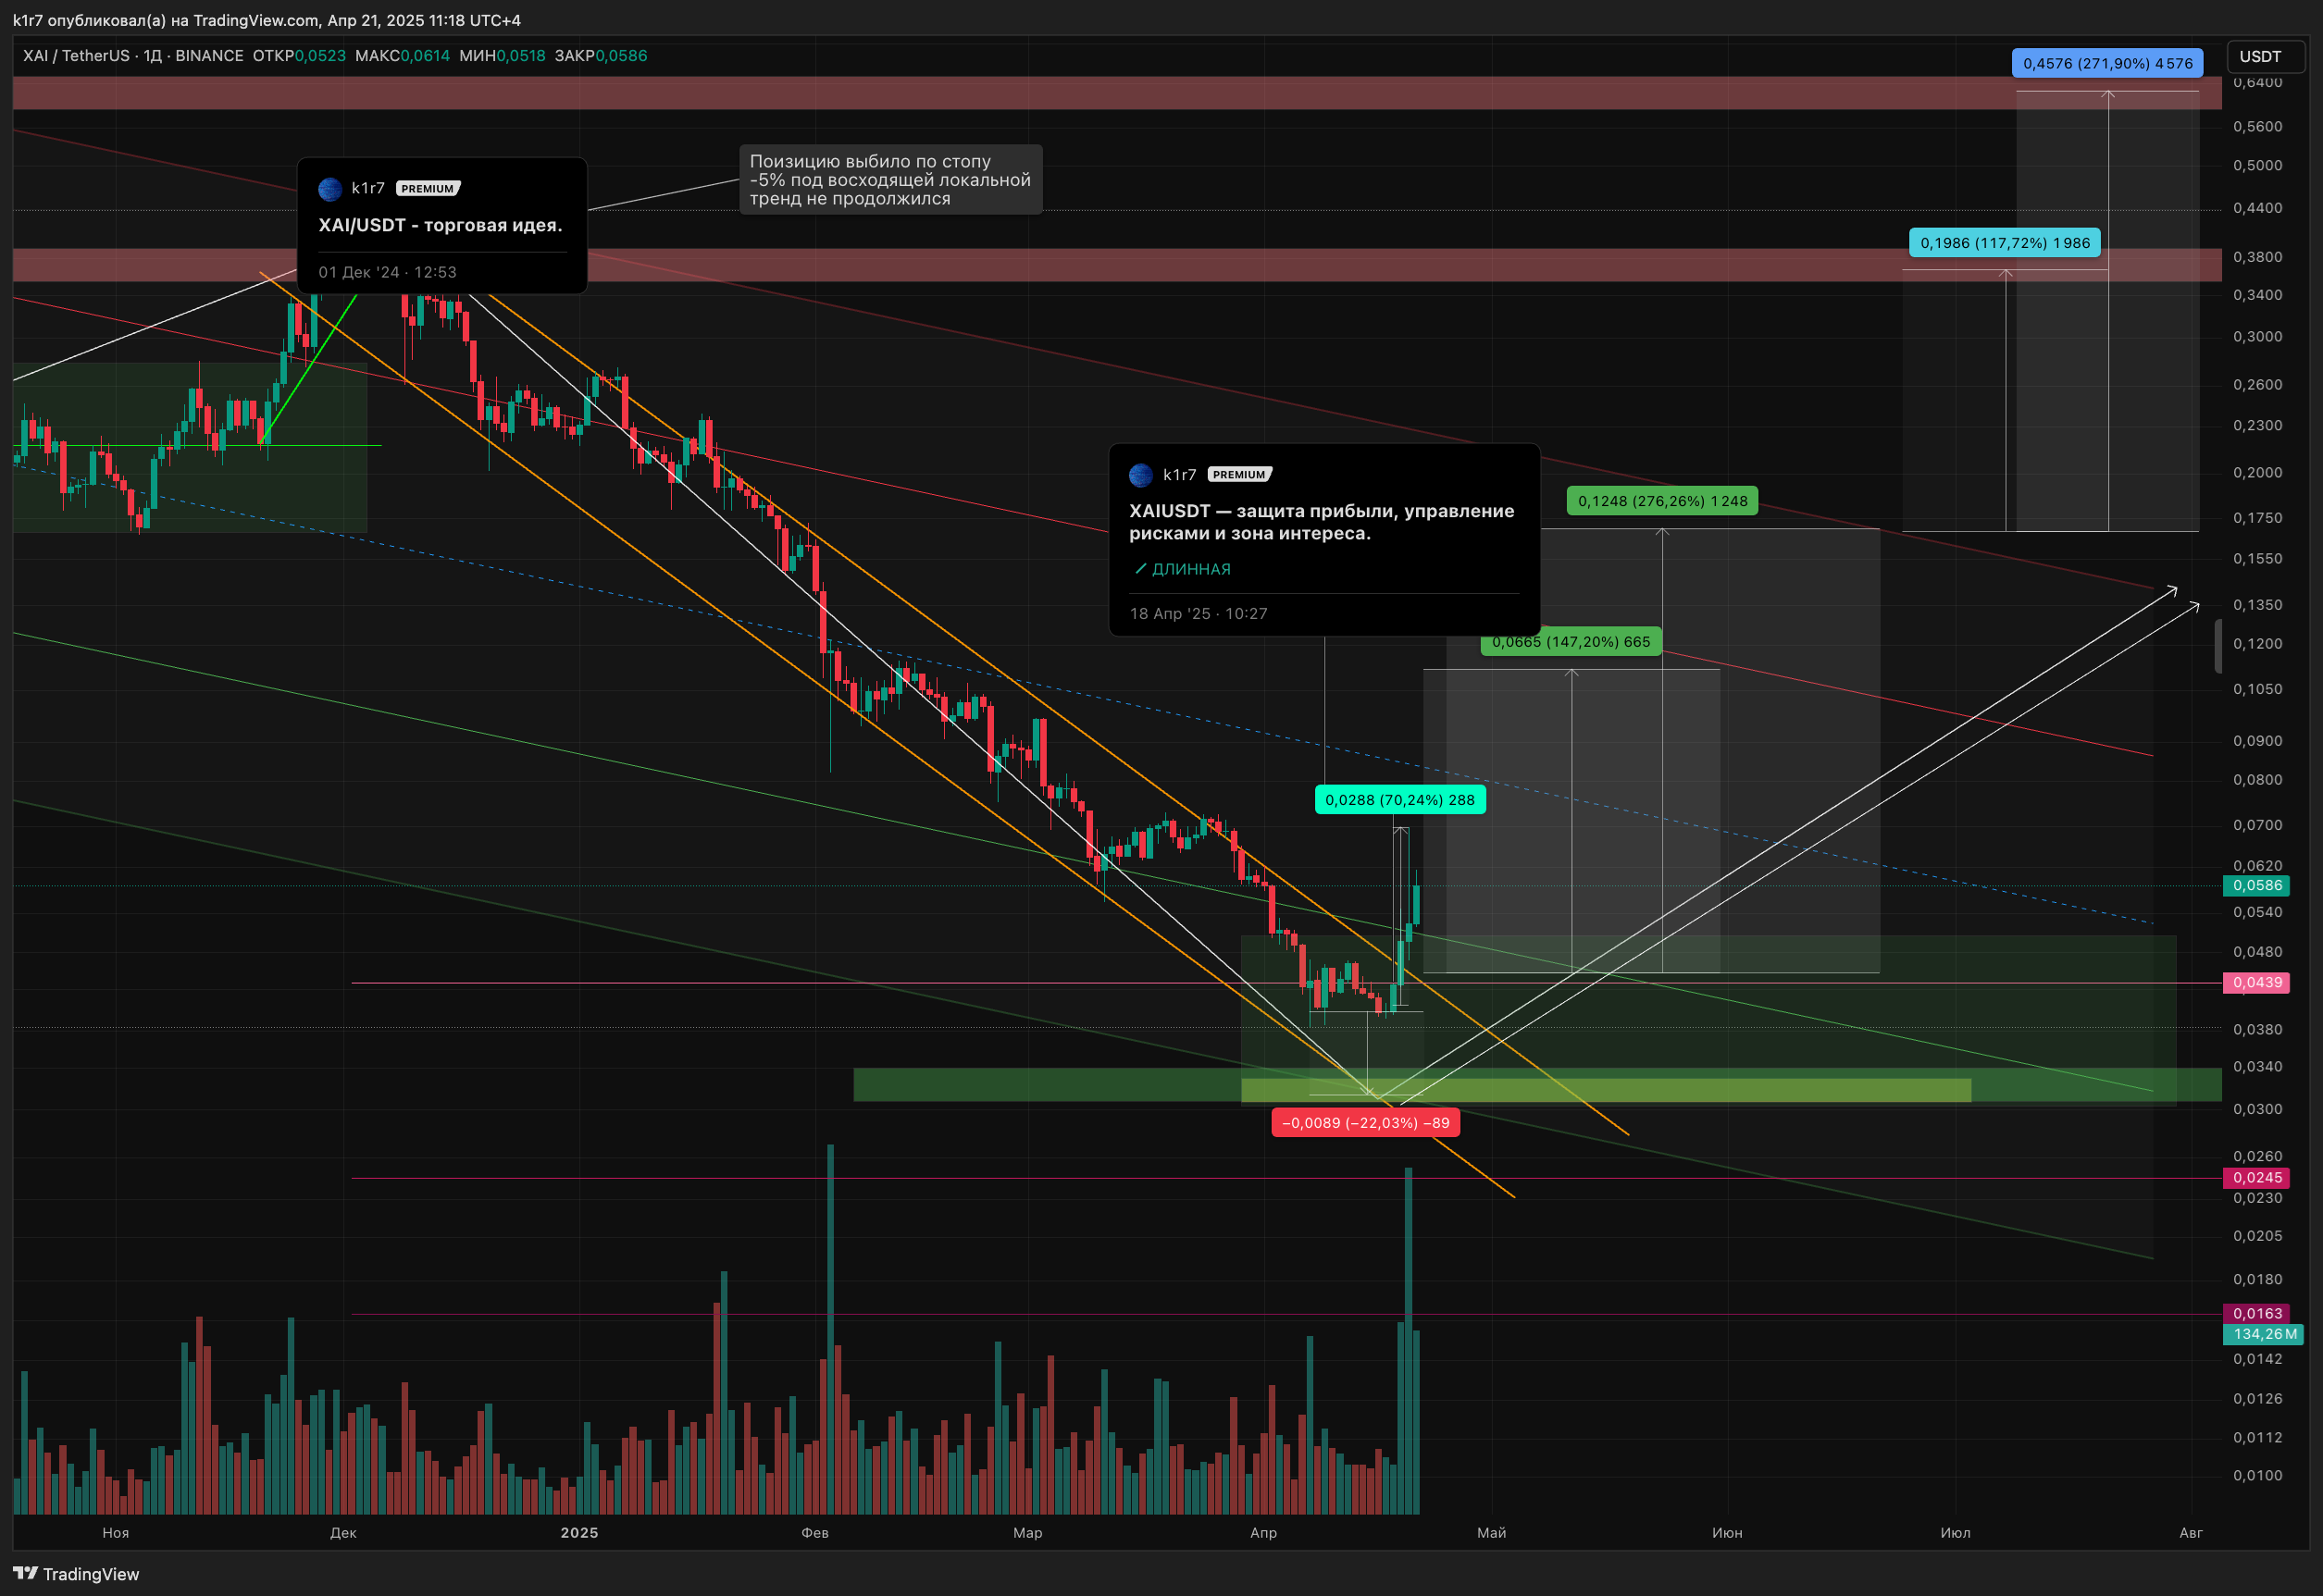2323x1596 pixels.
Task: Click the high value МАКС 0,0614
Action: coord(402,56)
